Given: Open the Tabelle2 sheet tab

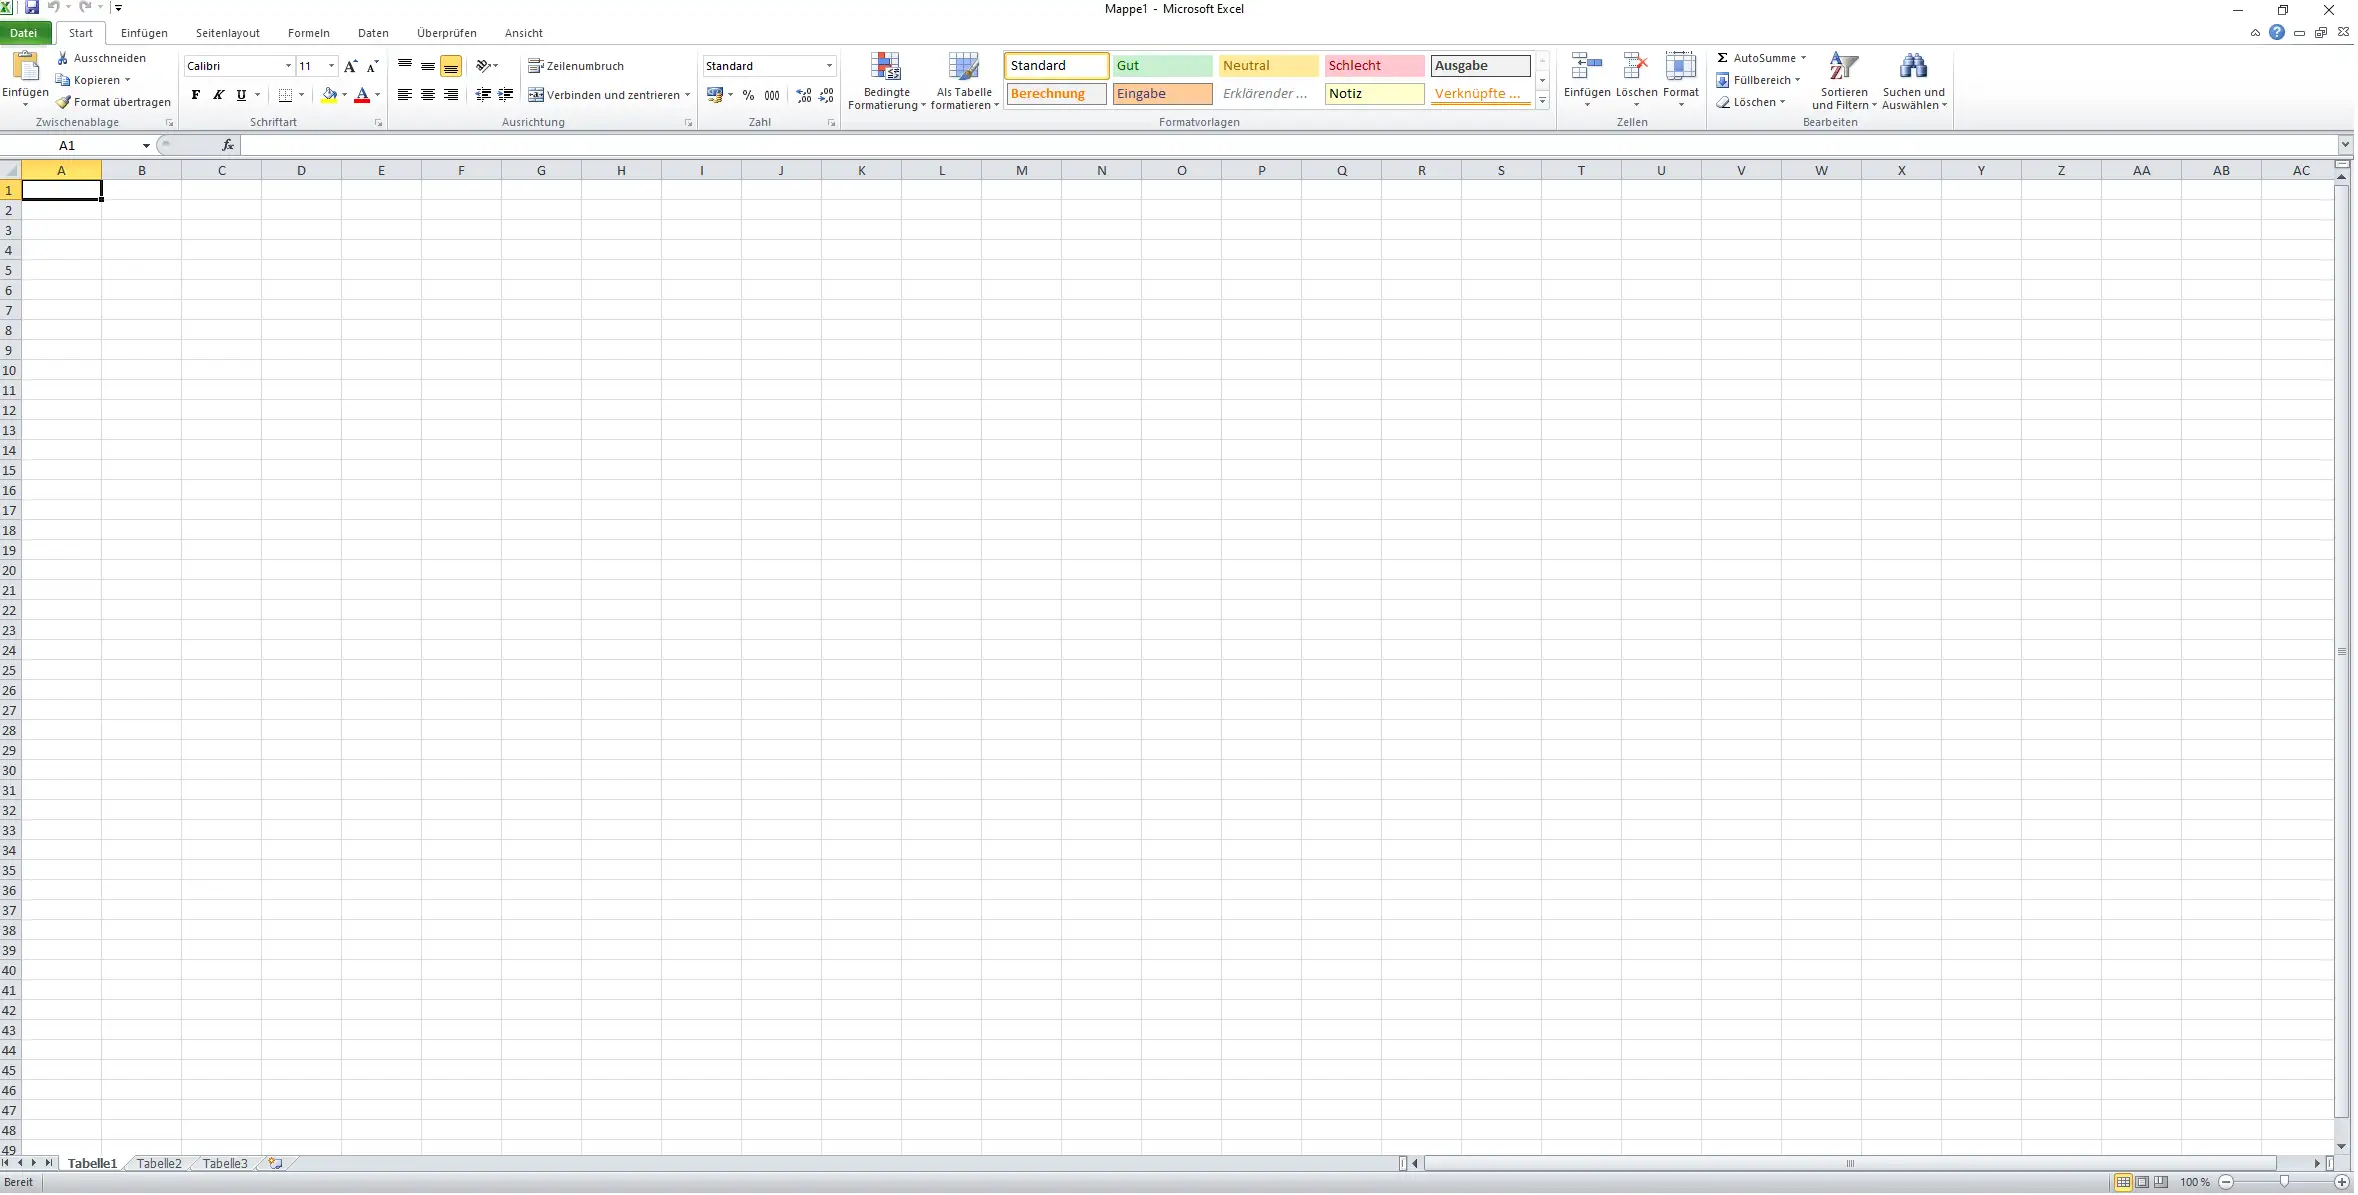Looking at the screenshot, I should point(159,1164).
